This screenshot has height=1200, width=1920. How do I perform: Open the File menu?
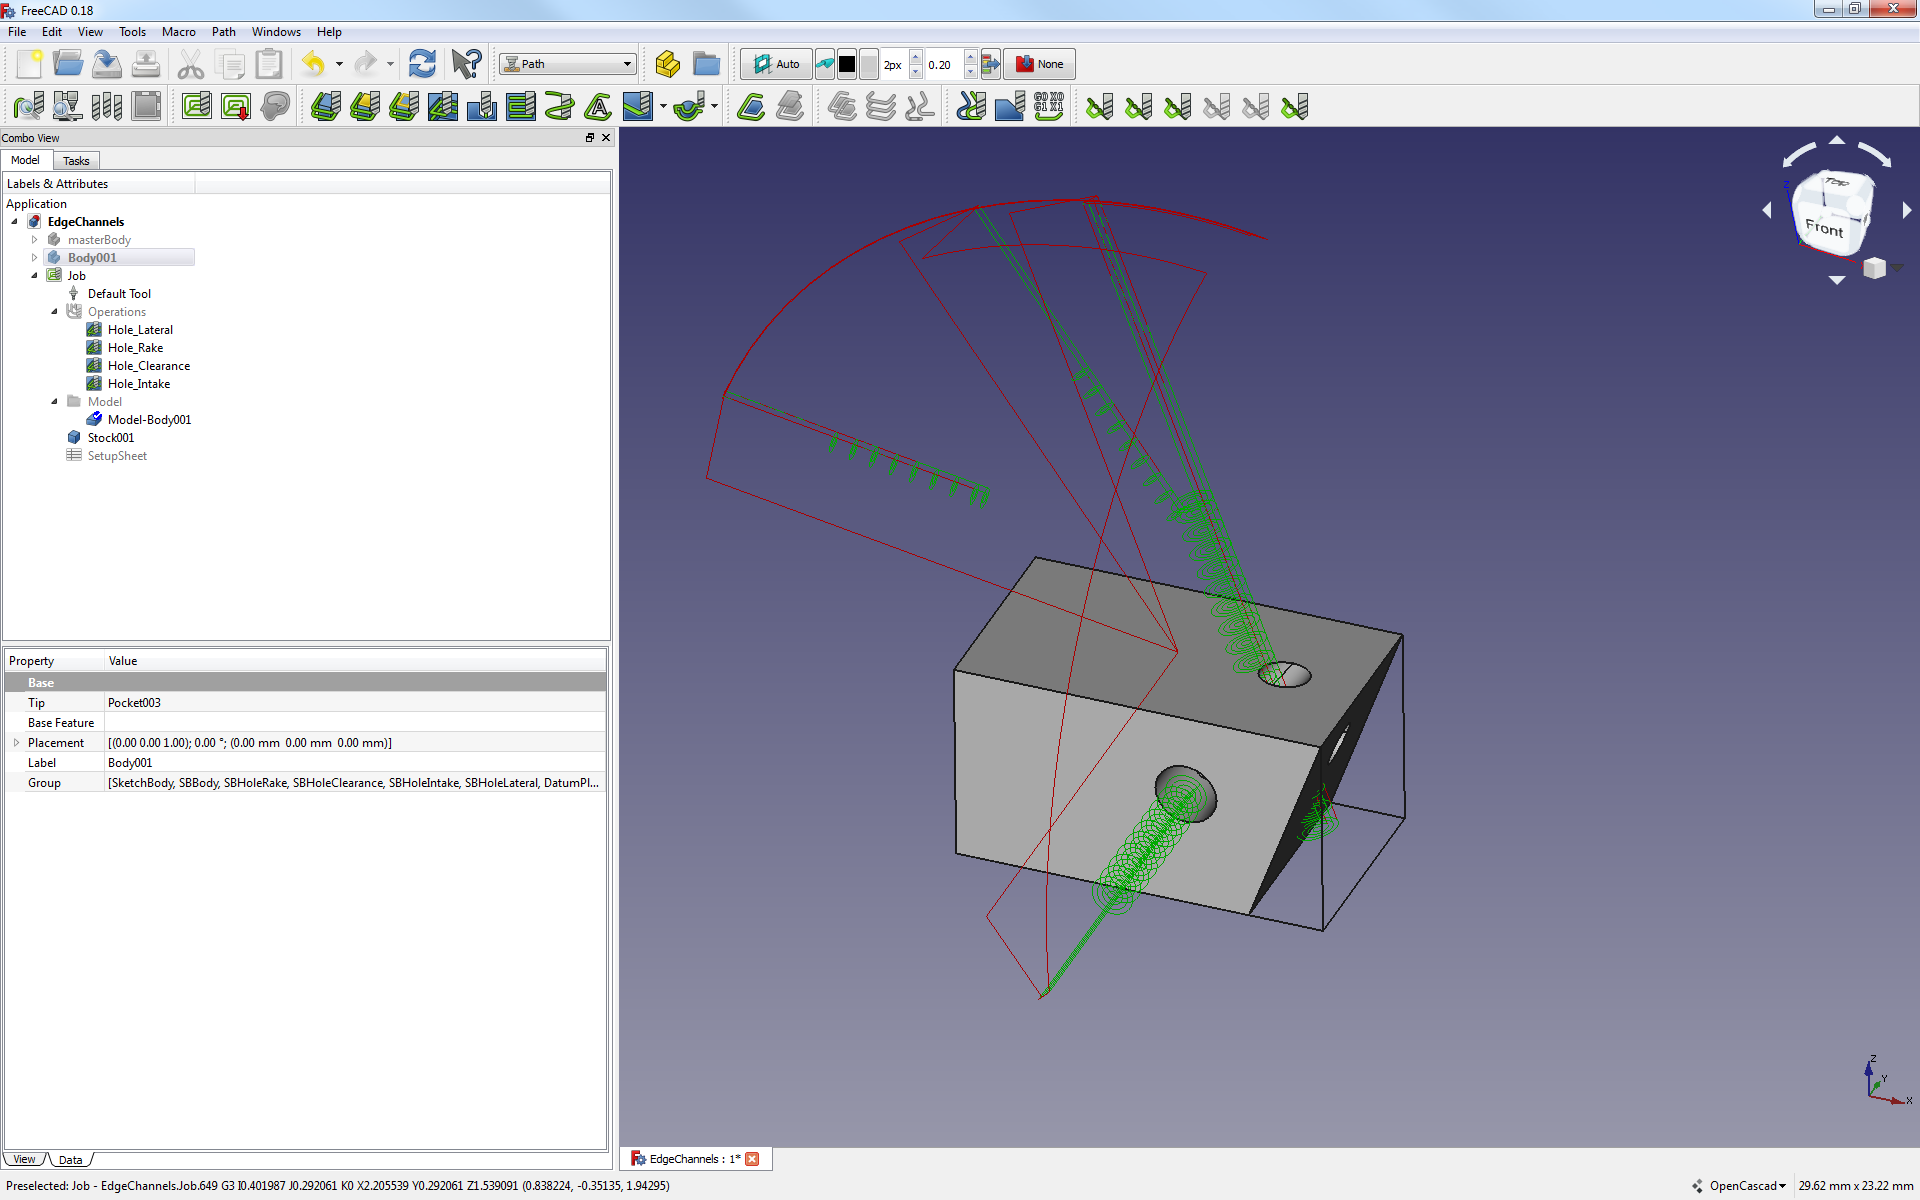pyautogui.click(x=17, y=32)
